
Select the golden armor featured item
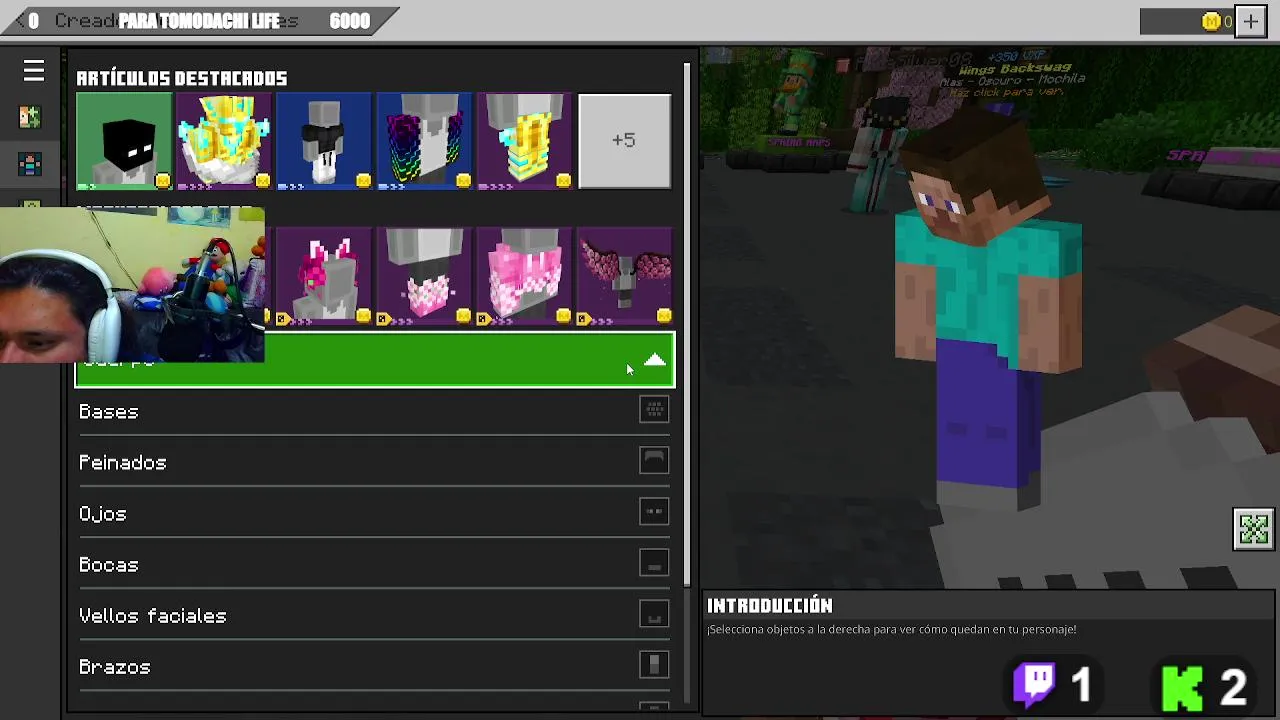click(524, 141)
